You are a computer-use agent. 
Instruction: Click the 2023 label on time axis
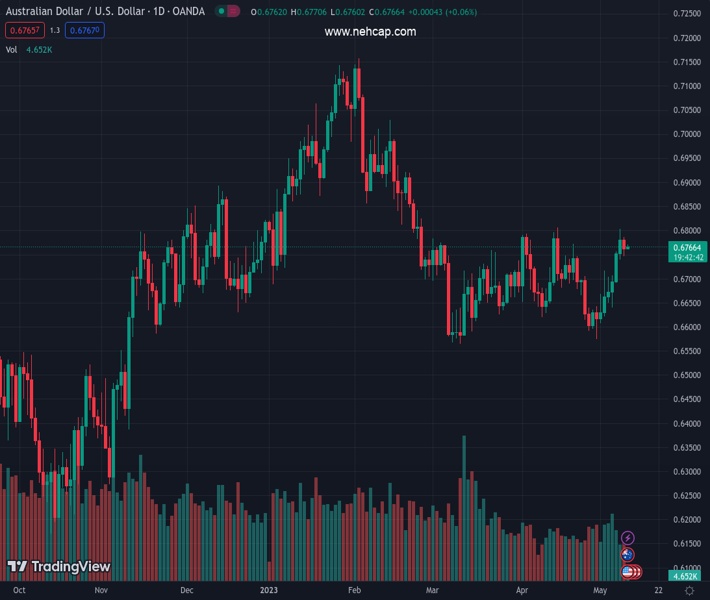pos(268,591)
